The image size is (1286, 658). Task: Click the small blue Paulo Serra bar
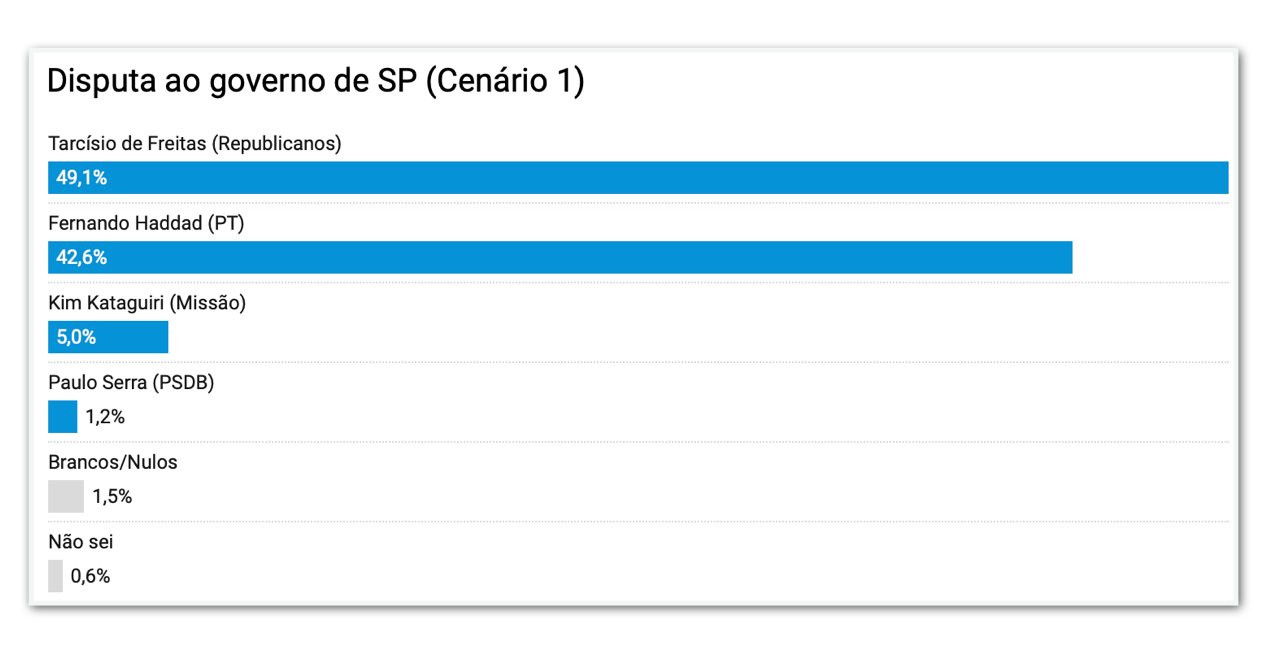point(62,417)
